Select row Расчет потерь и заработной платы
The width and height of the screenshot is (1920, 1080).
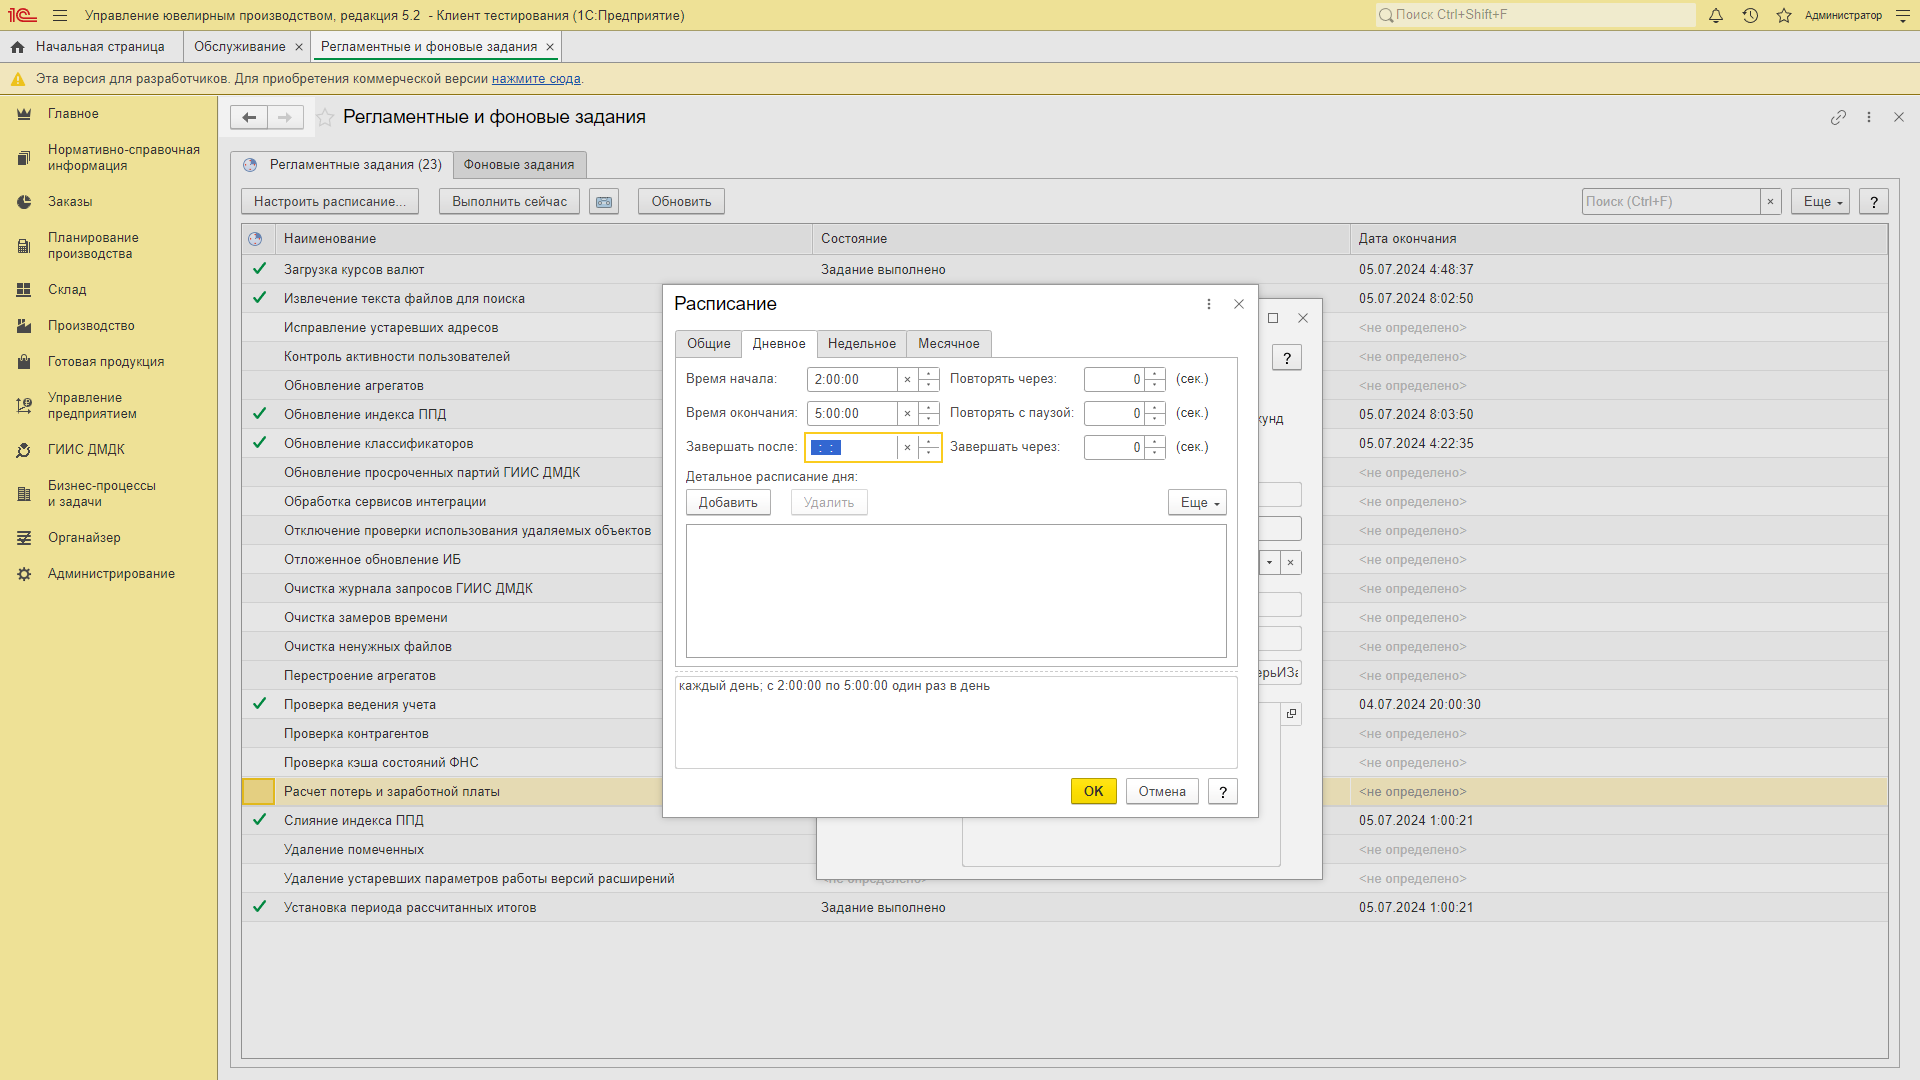click(x=1064, y=792)
